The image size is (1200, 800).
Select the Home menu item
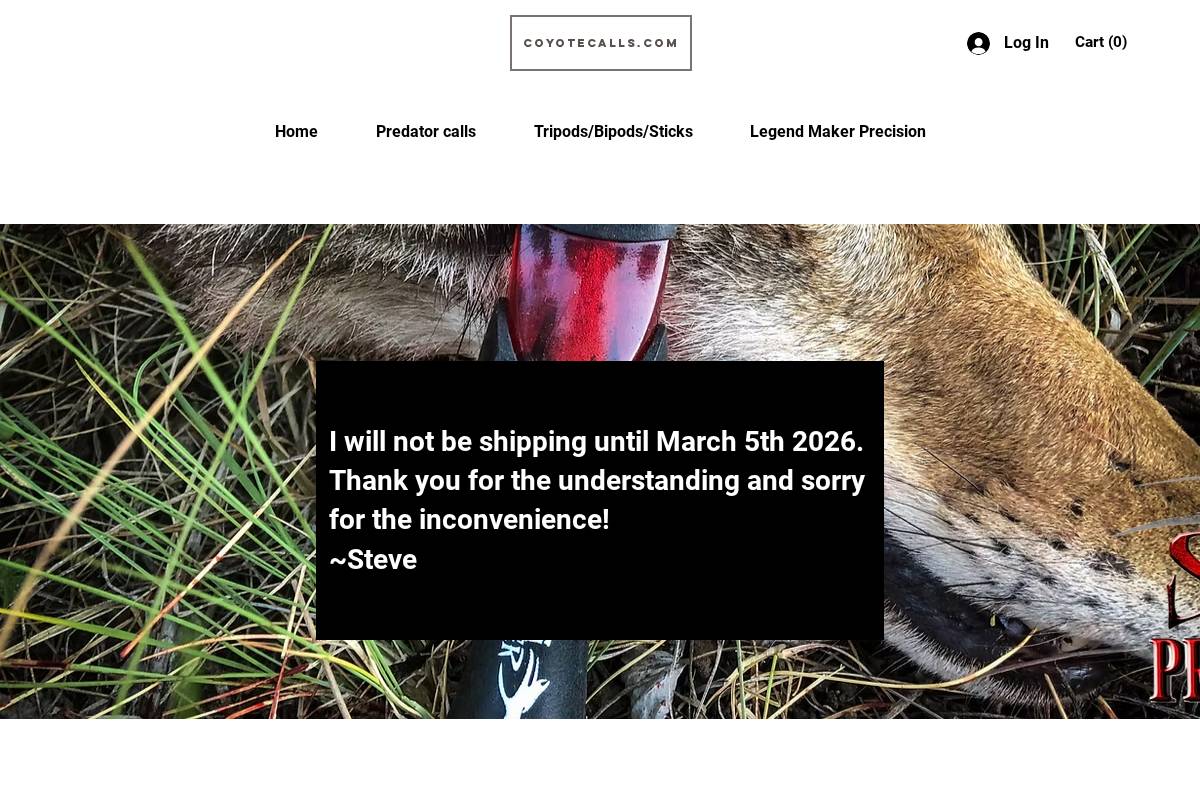pyautogui.click(x=296, y=131)
